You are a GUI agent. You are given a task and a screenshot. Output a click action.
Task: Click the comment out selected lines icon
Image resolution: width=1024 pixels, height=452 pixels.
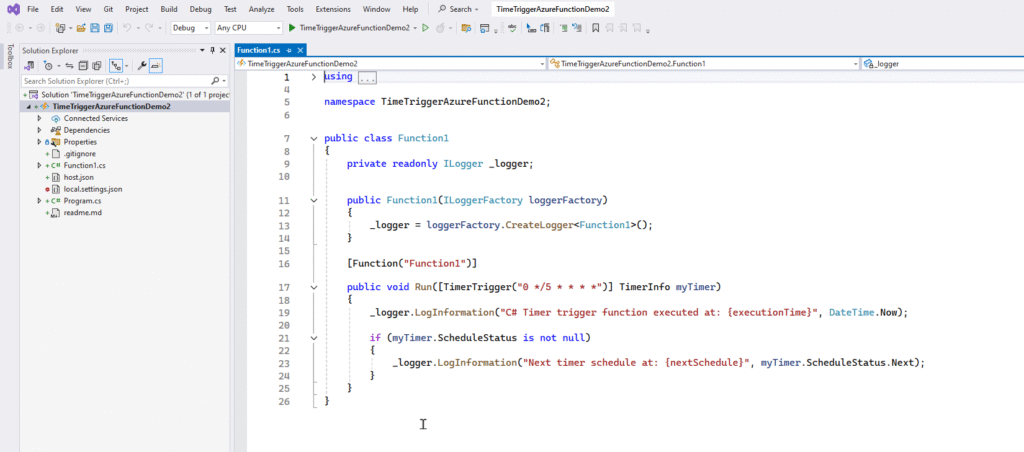click(x=563, y=28)
